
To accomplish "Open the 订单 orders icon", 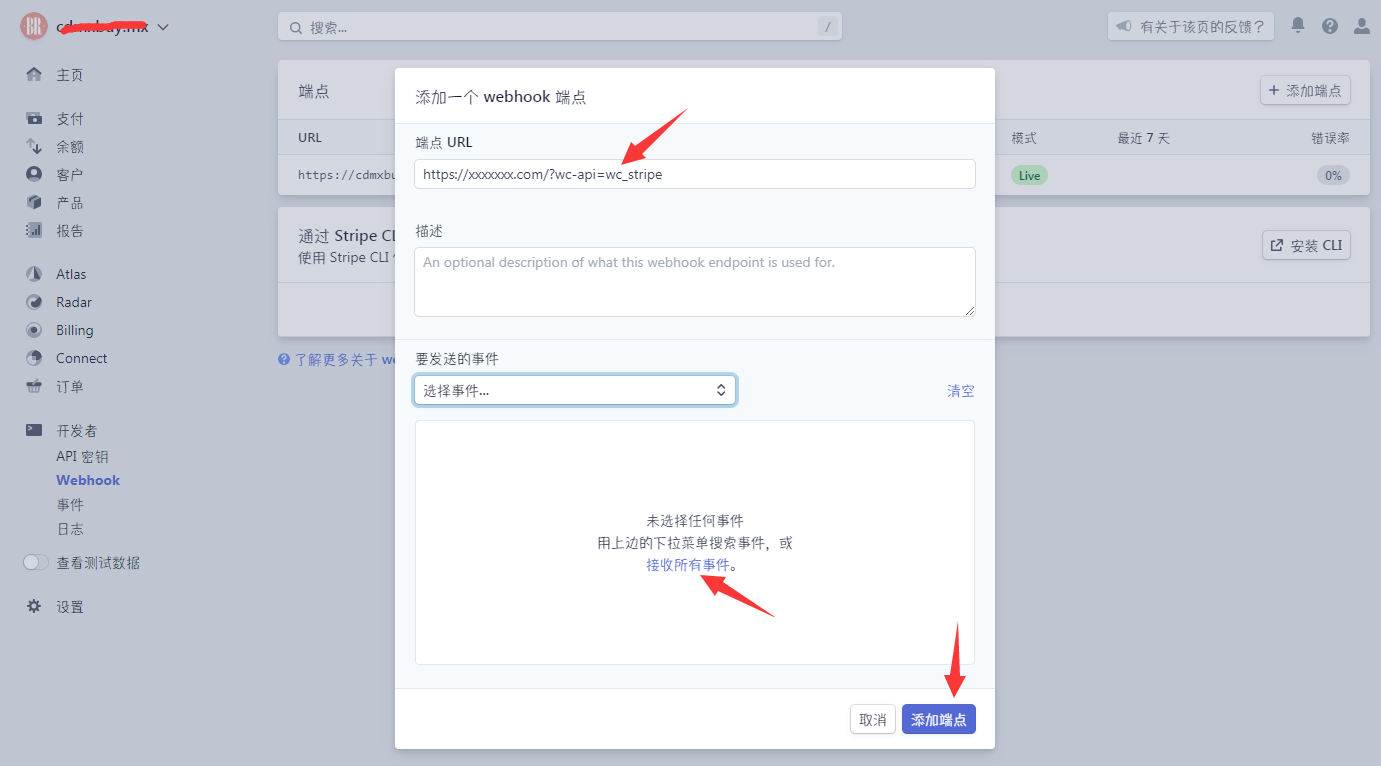I will pos(34,386).
